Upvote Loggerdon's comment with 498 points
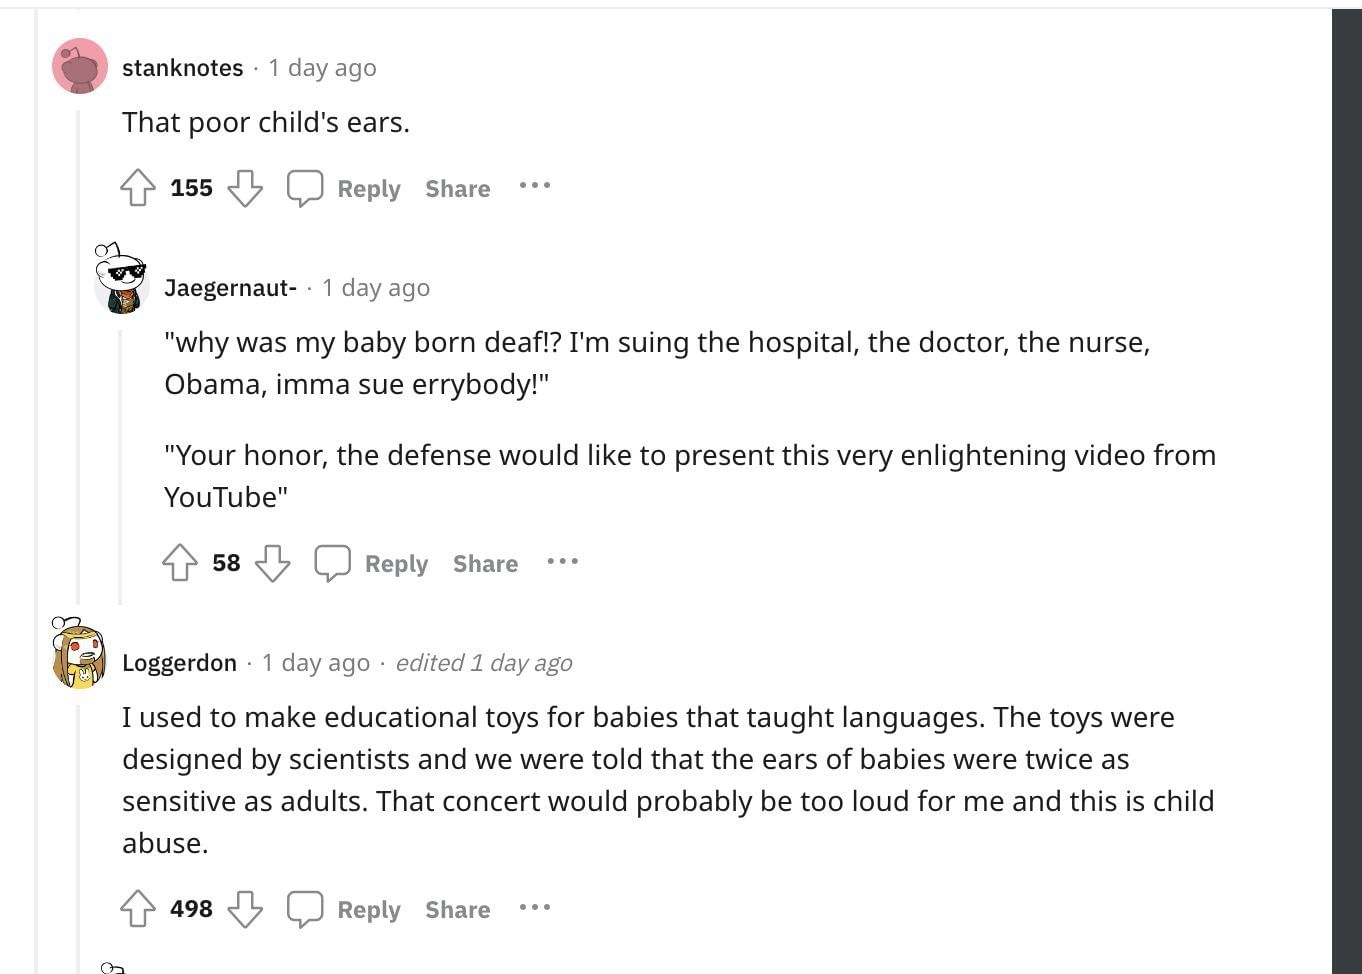The image size is (1362, 974). pos(138,909)
